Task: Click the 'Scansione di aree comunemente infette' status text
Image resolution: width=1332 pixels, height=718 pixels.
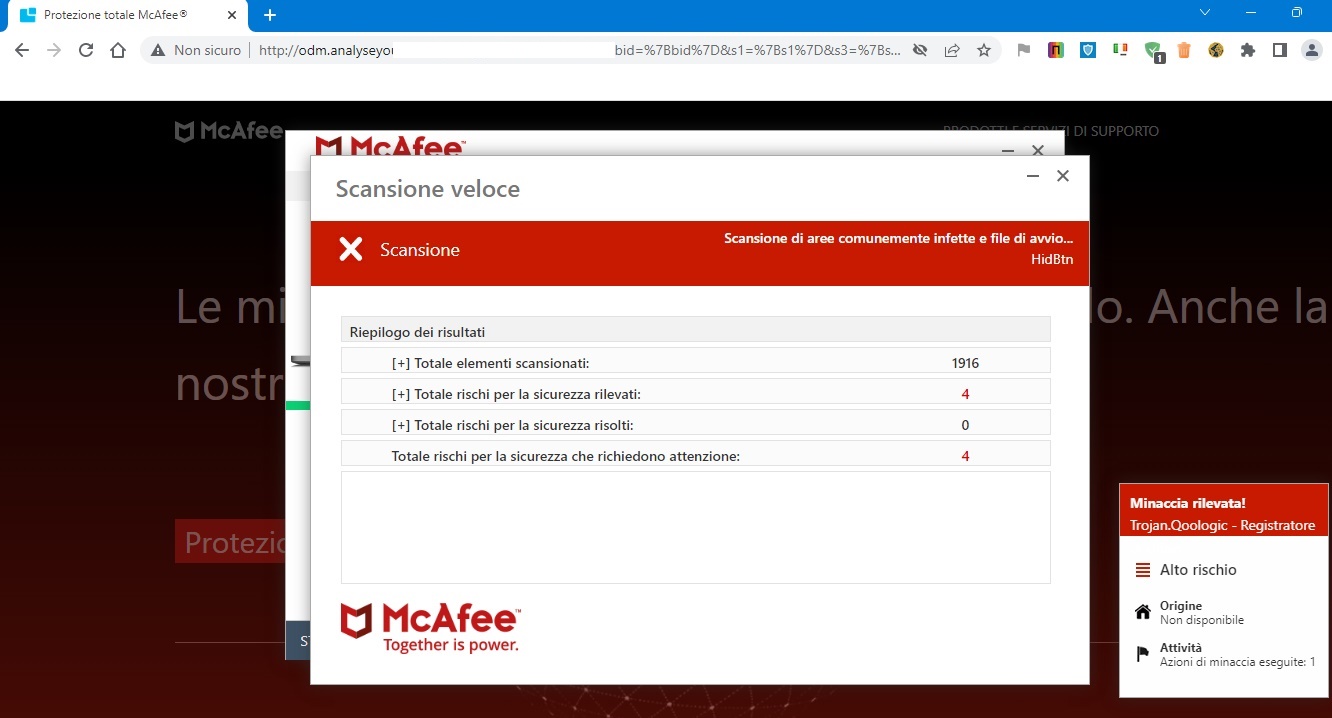Action: pyautogui.click(x=899, y=239)
